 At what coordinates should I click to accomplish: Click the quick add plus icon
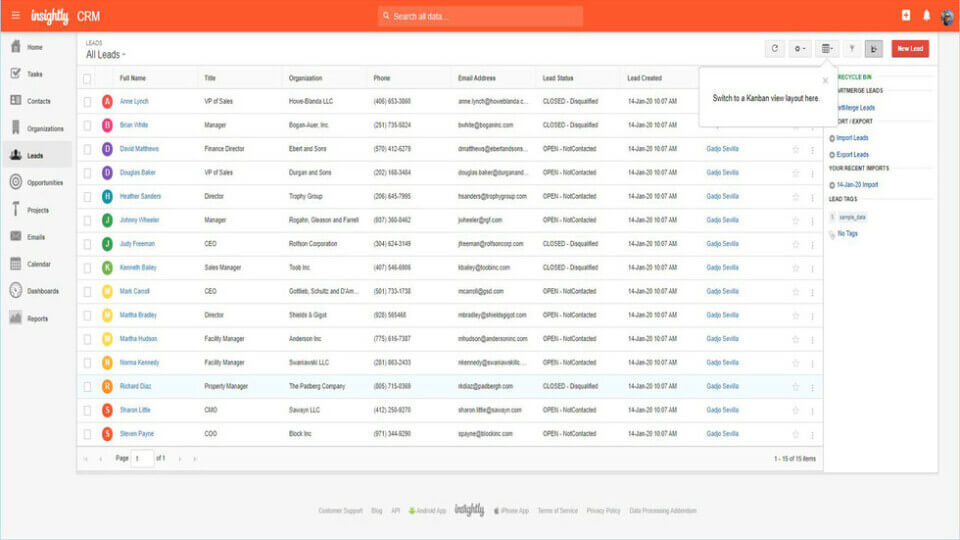click(x=906, y=15)
